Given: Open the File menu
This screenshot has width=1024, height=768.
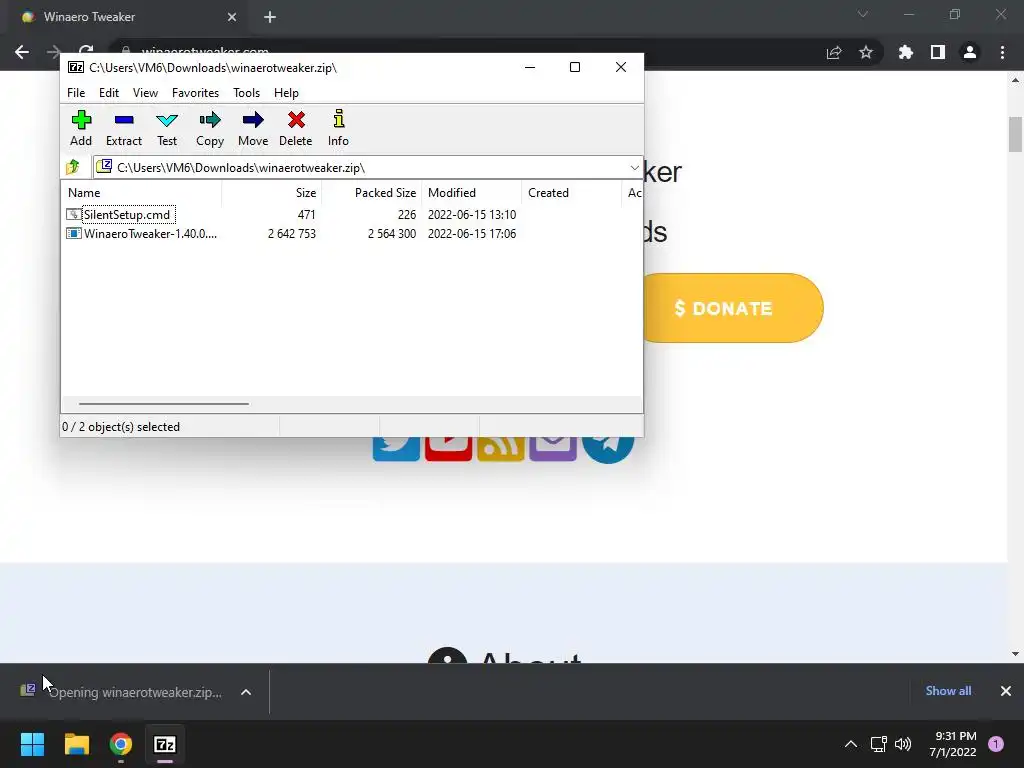Looking at the screenshot, I should pyautogui.click(x=76, y=93).
